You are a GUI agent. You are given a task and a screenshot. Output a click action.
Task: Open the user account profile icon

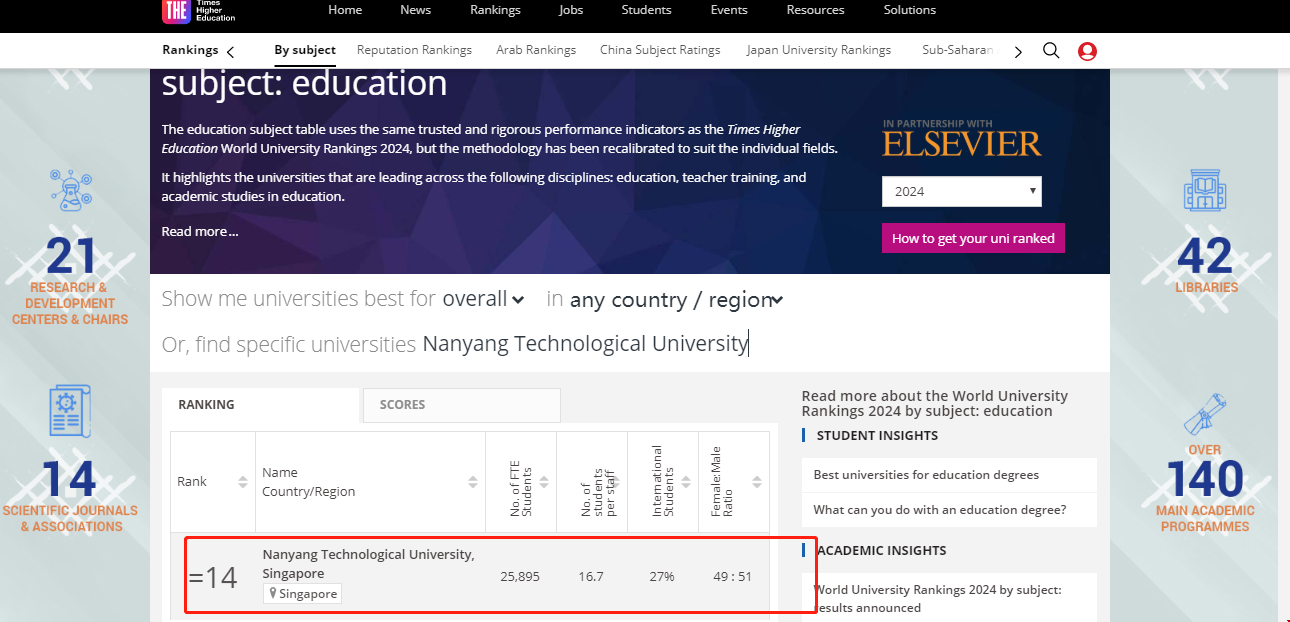[x=1087, y=50]
